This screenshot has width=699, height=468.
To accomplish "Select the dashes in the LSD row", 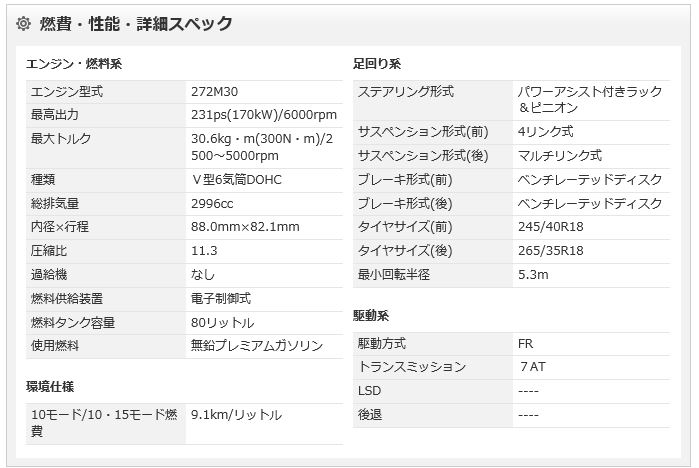I will tap(528, 391).
